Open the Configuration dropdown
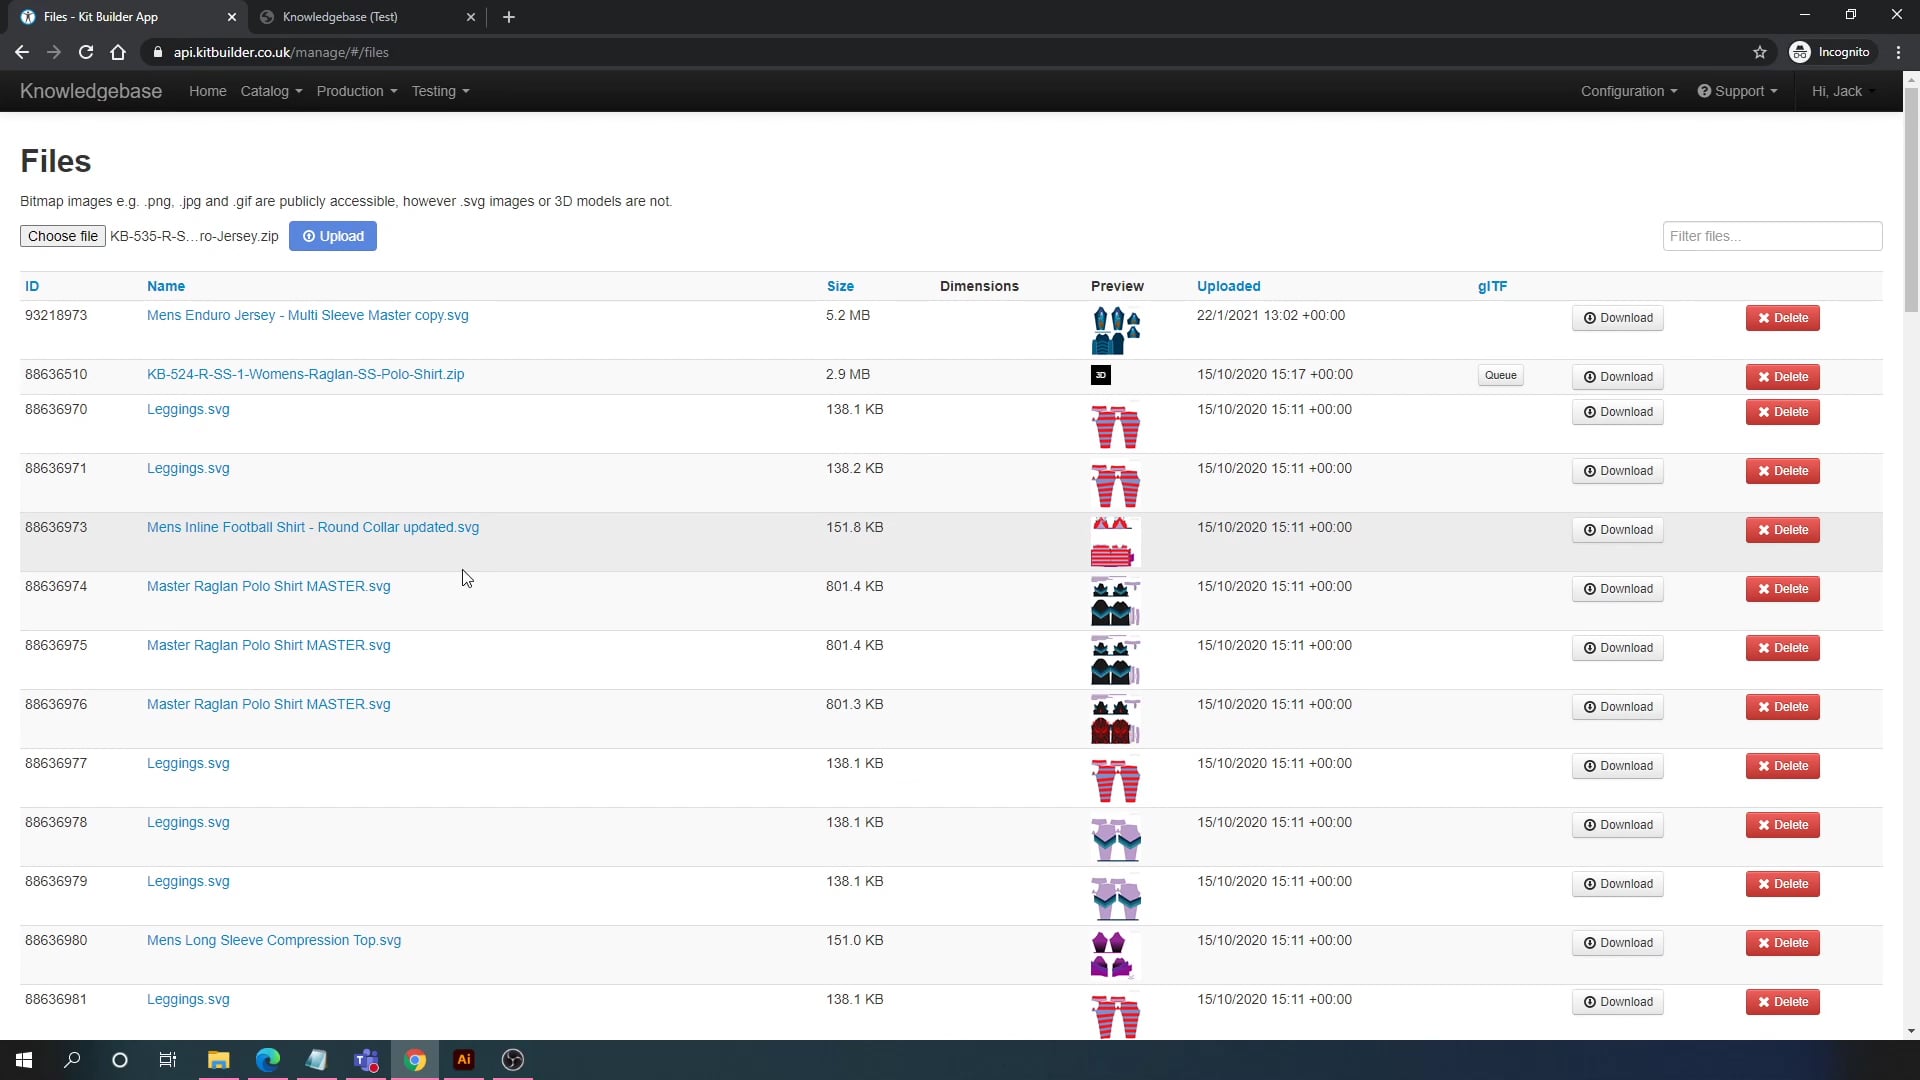 pos(1629,91)
